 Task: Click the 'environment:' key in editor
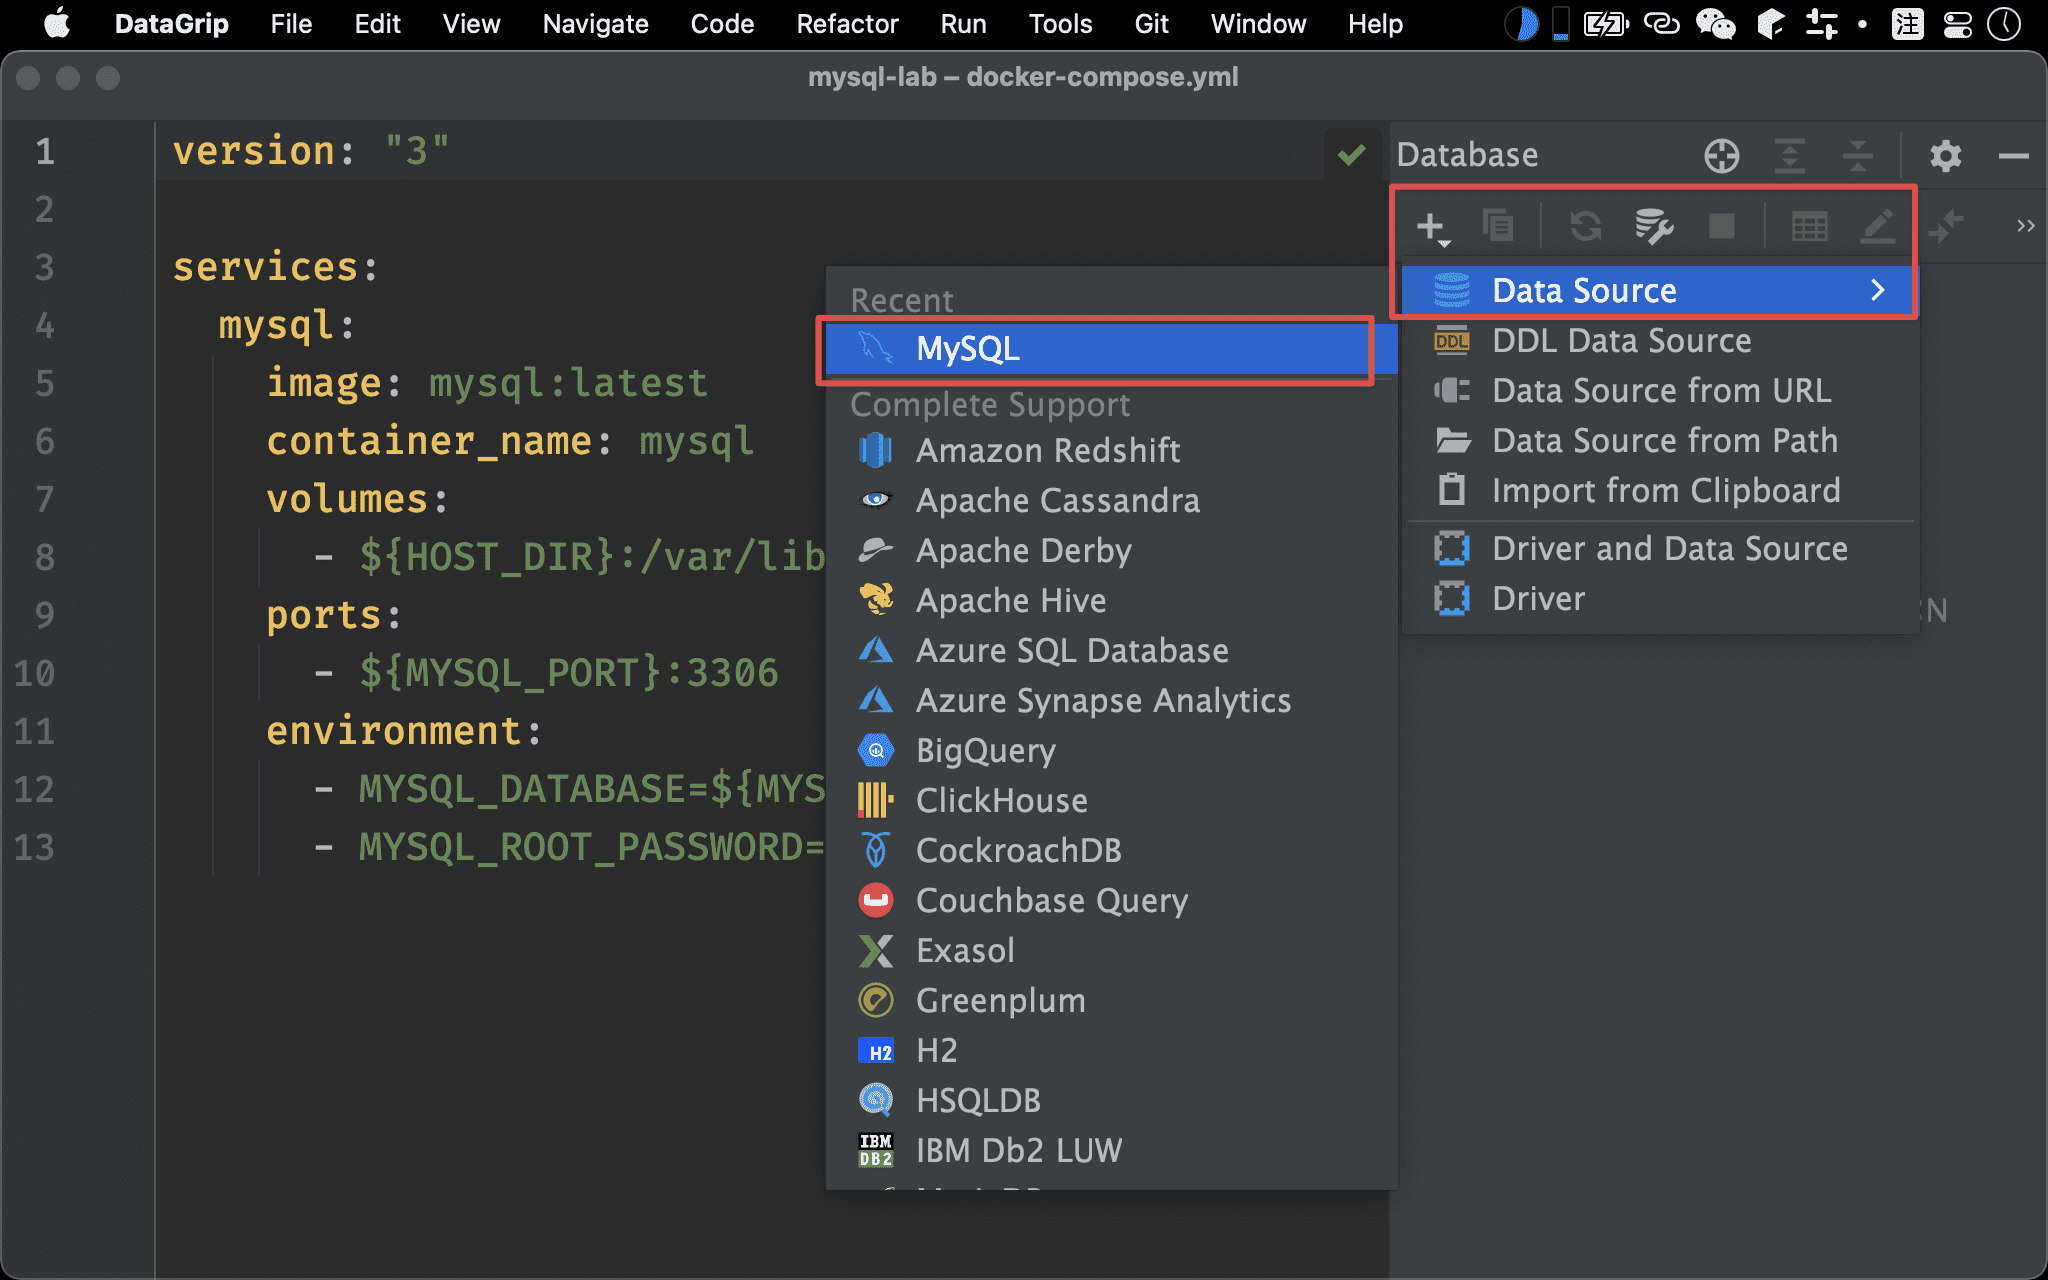point(404,731)
